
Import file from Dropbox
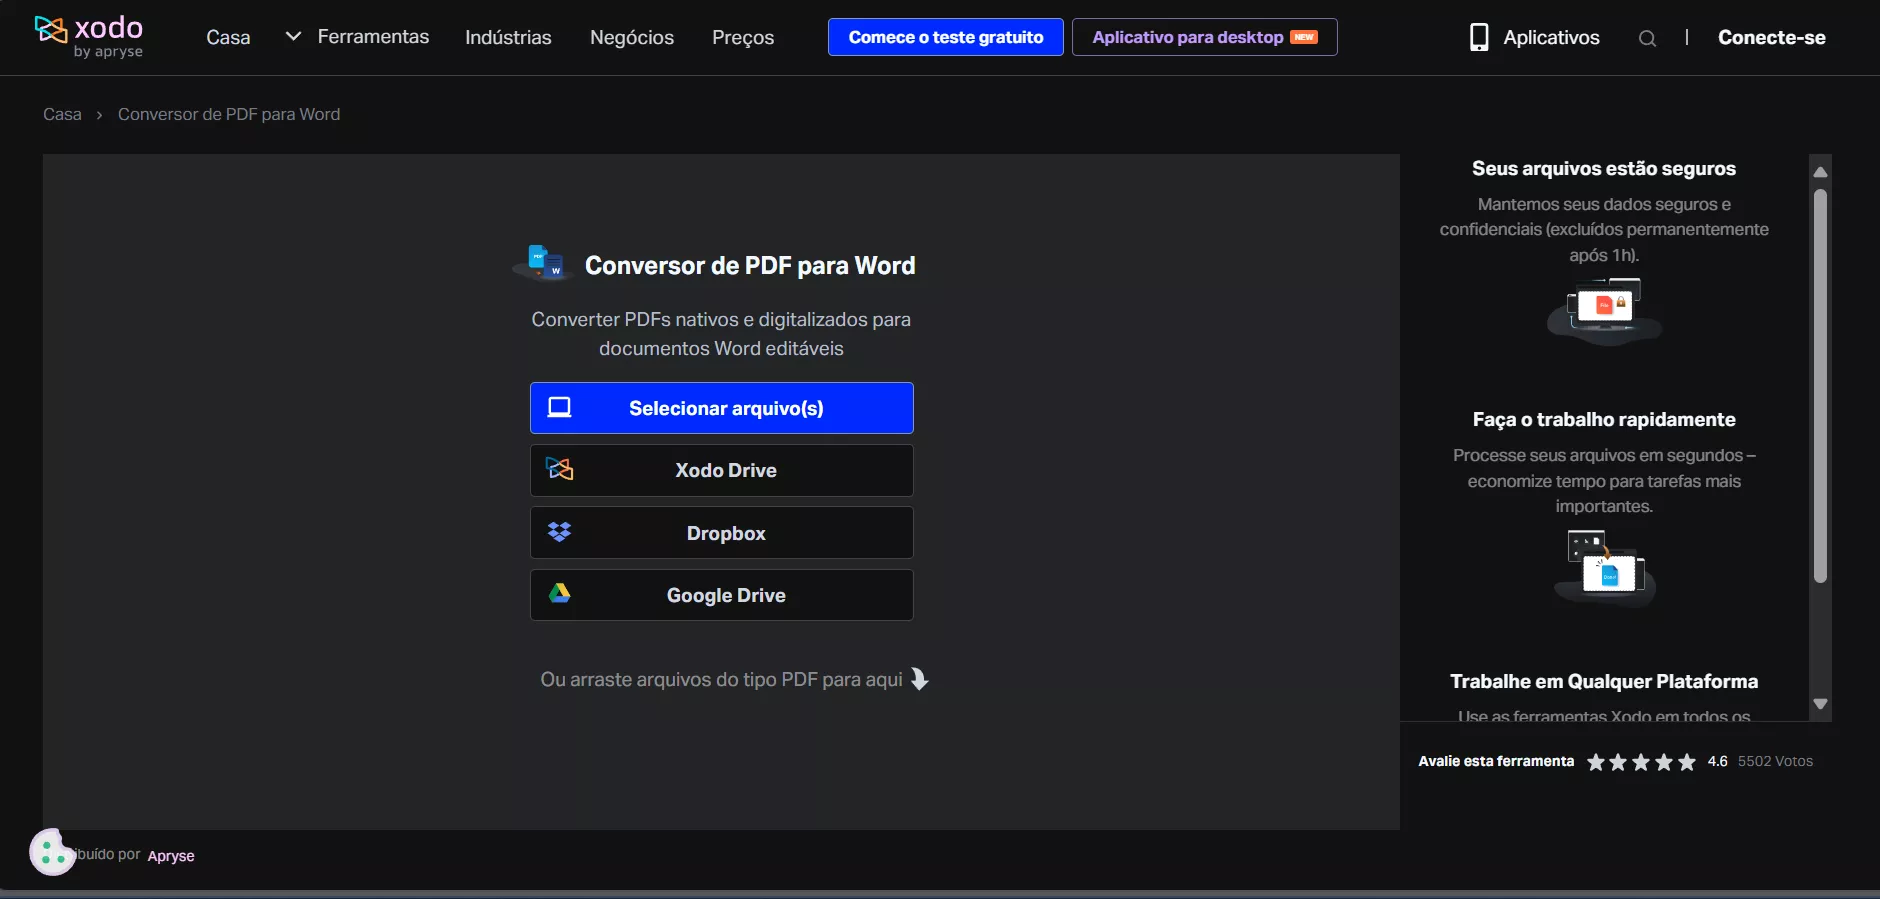click(722, 533)
